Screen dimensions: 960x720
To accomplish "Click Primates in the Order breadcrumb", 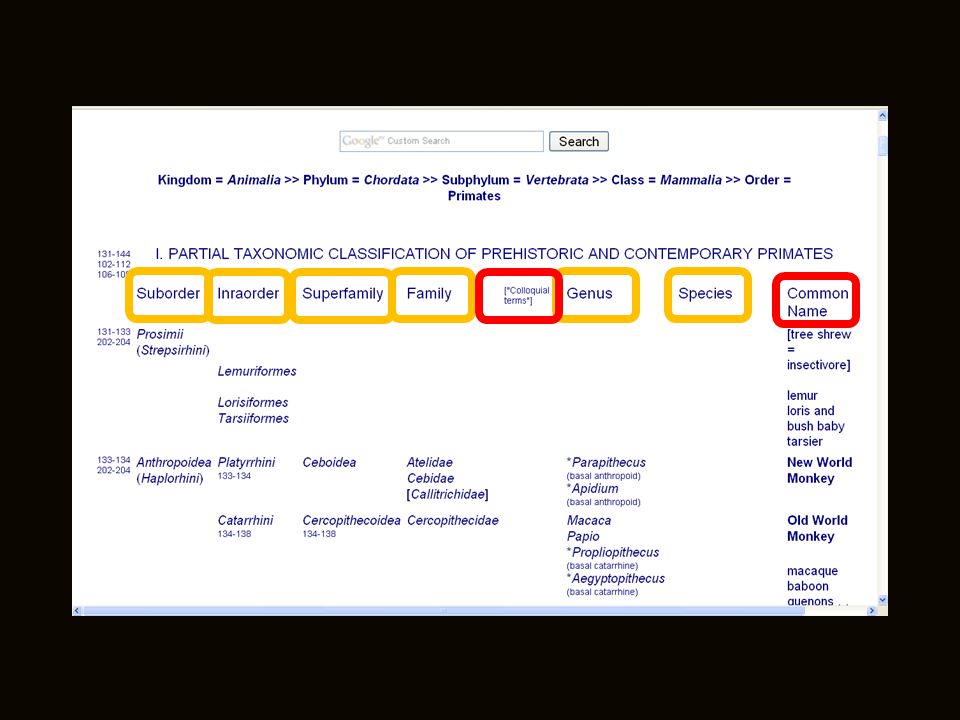I will (x=474, y=196).
